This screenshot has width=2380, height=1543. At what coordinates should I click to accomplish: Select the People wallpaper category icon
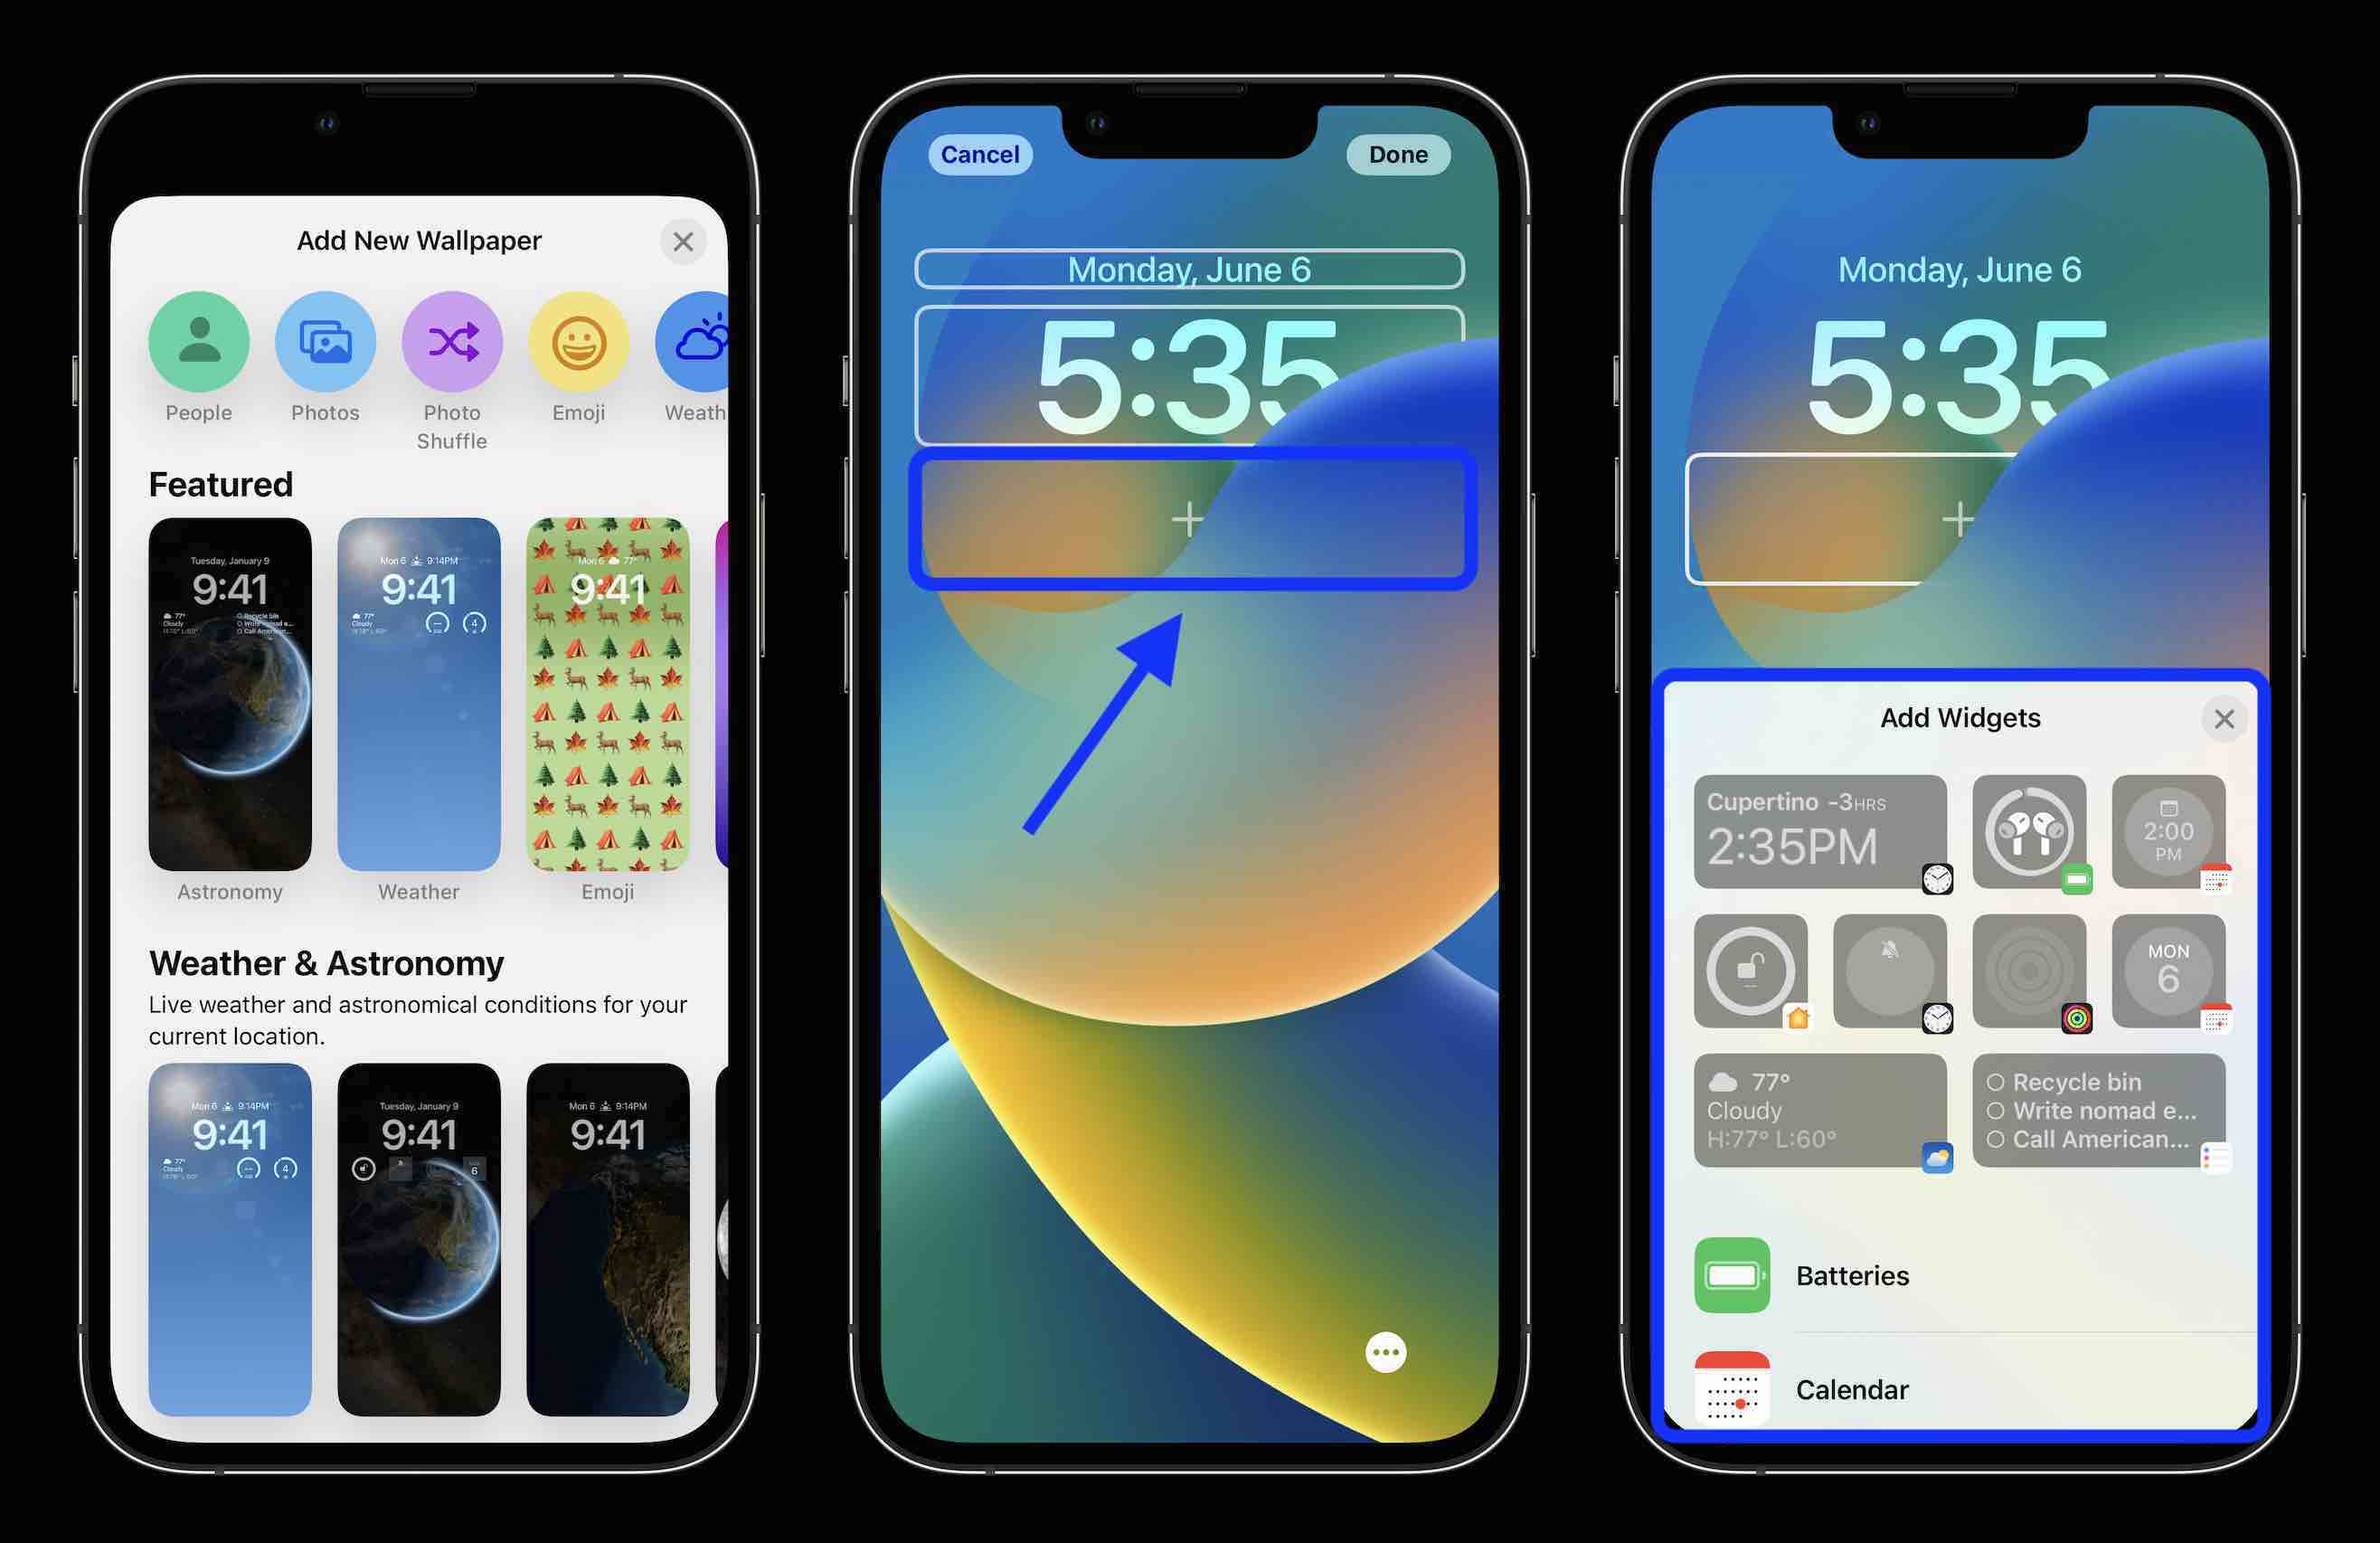tap(196, 340)
